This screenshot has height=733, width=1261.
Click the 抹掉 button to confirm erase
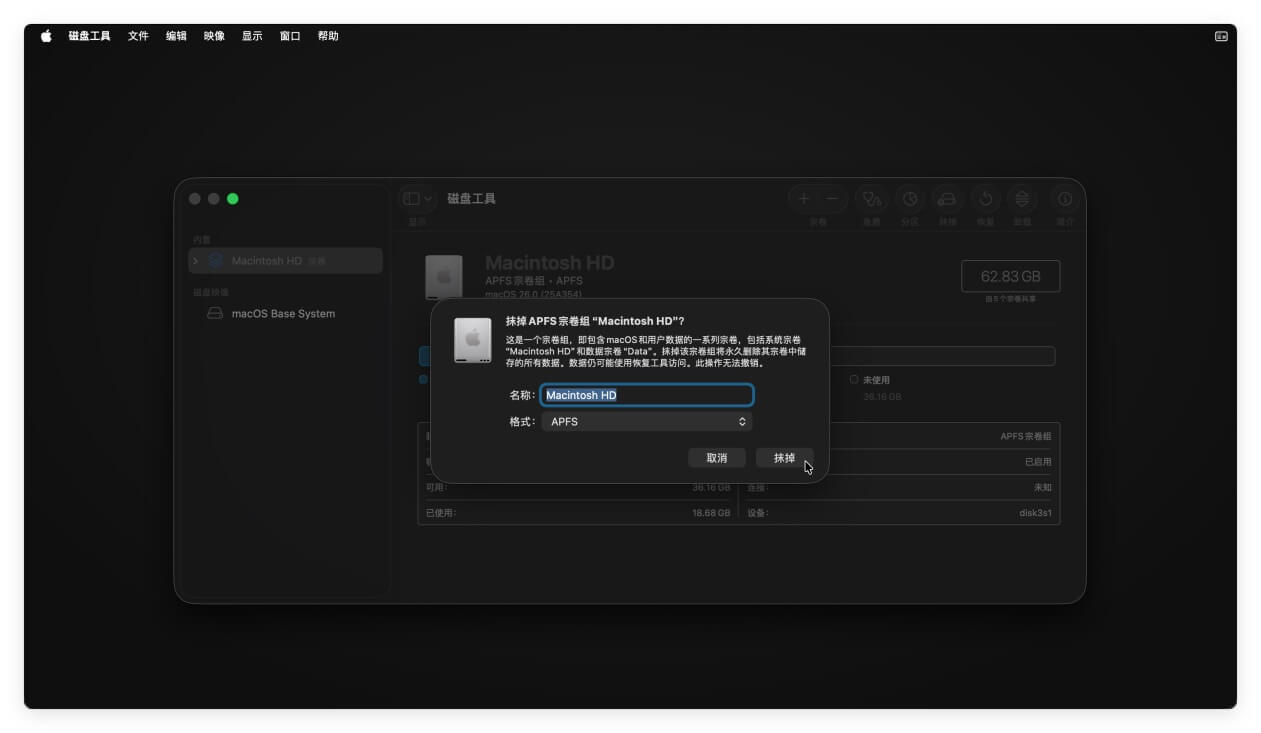[784, 458]
